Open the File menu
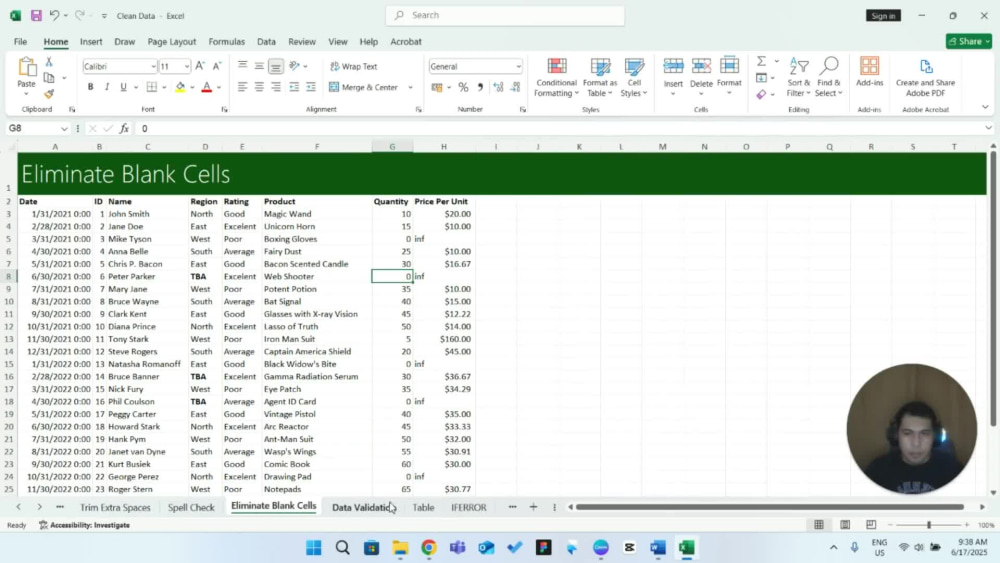This screenshot has height=563, width=1000. [x=20, y=41]
